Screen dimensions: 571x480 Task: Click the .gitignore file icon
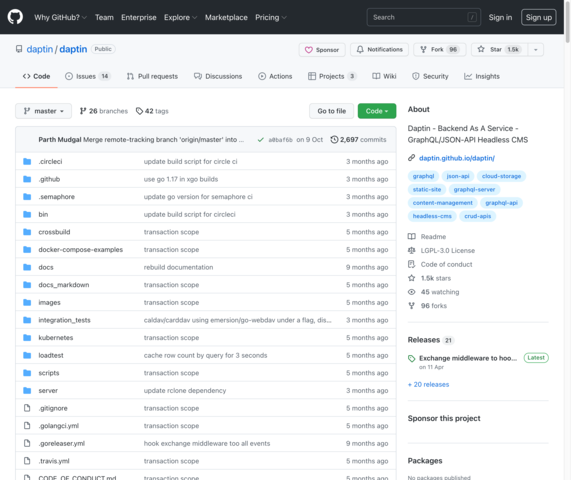[x=27, y=408]
